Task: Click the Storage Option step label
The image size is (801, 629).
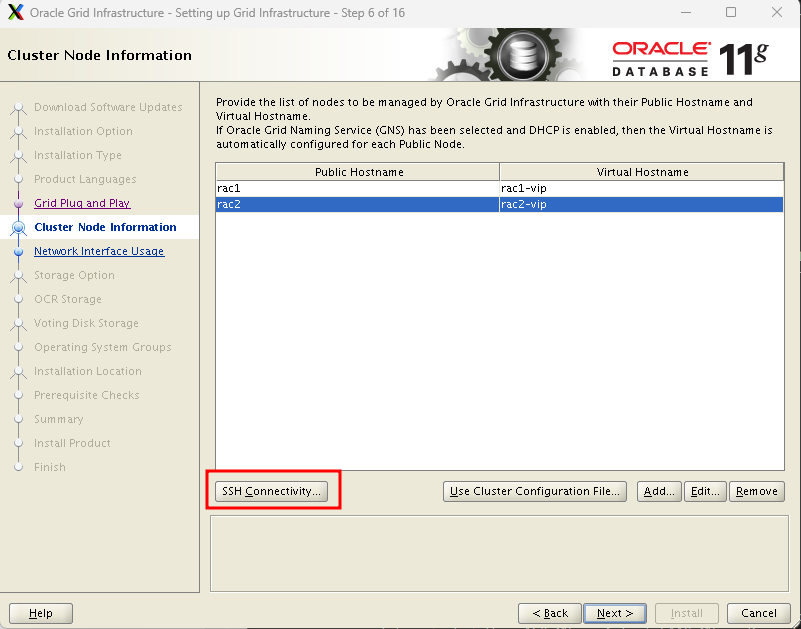Action: pyautogui.click(x=74, y=275)
